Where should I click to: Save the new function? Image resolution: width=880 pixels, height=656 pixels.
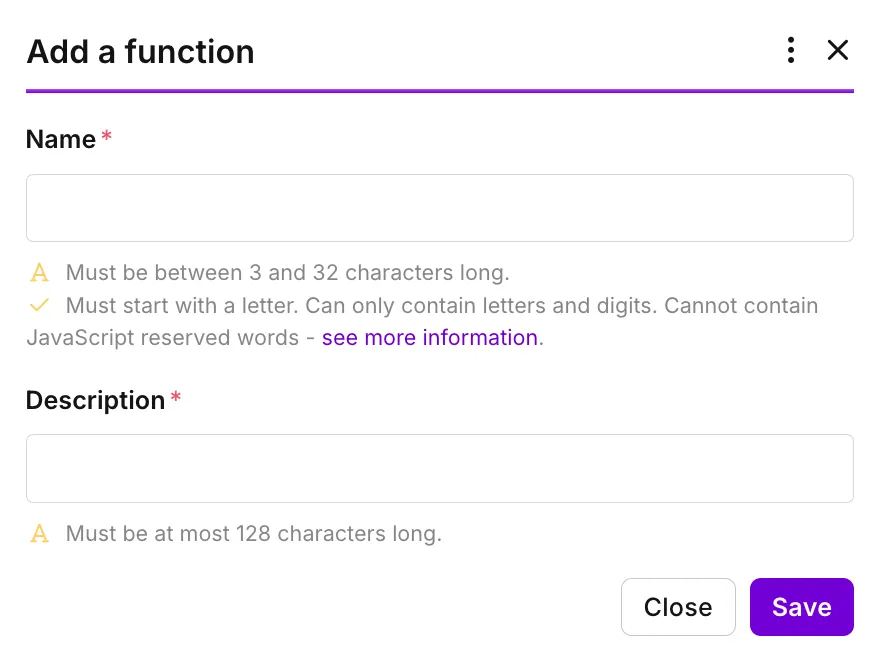[x=801, y=607]
